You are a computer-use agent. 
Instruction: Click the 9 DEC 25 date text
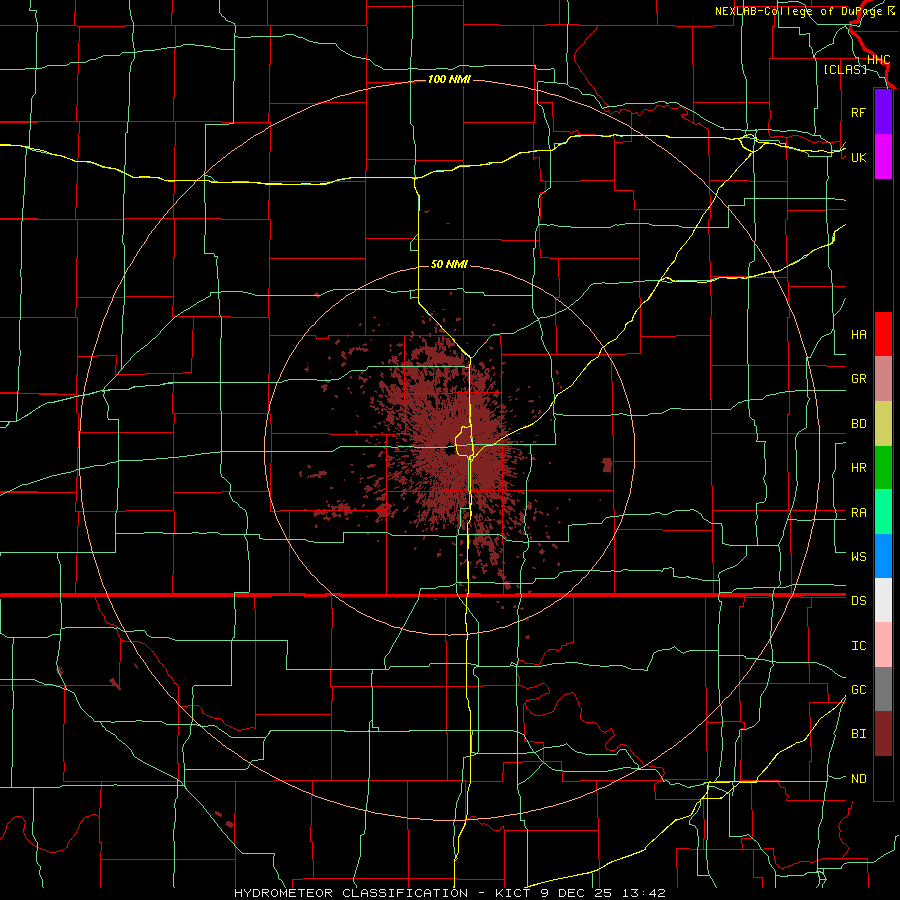[x=575, y=893]
